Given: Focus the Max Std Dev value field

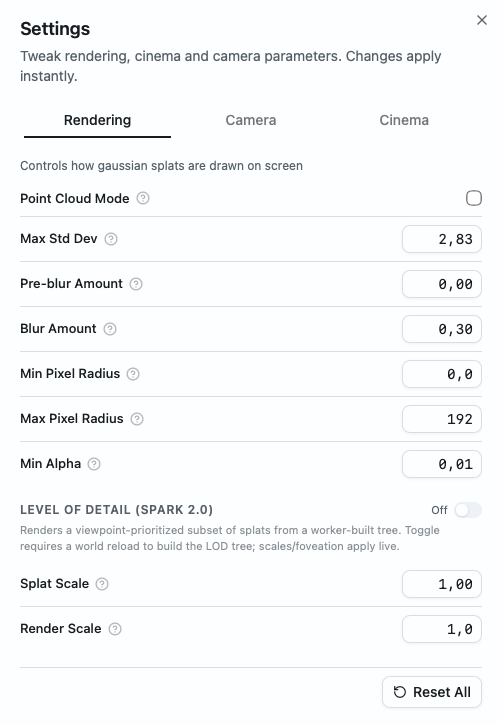Looking at the screenshot, I should (442, 239).
